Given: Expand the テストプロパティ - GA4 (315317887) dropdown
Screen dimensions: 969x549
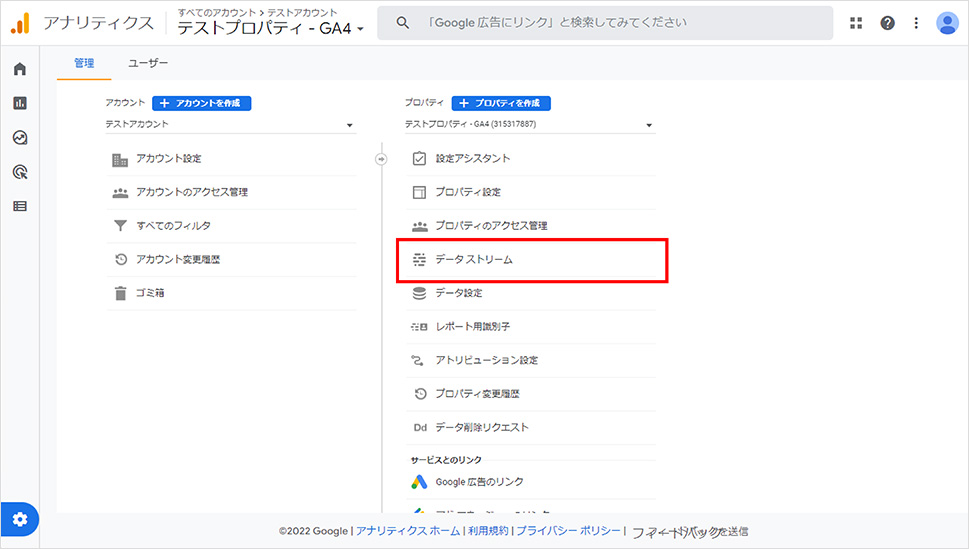Looking at the screenshot, I should [x=530, y=124].
